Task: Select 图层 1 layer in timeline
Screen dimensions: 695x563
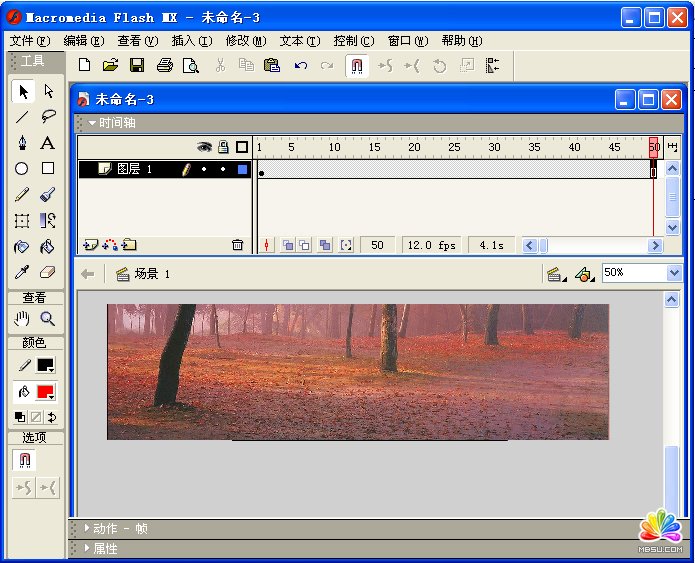Action: (x=134, y=170)
